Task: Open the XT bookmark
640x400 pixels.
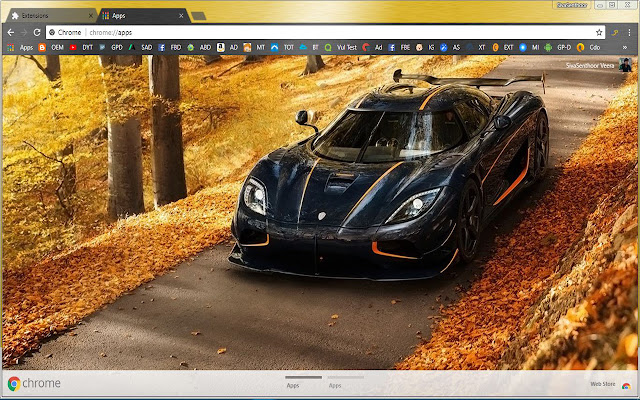Action: pos(476,47)
